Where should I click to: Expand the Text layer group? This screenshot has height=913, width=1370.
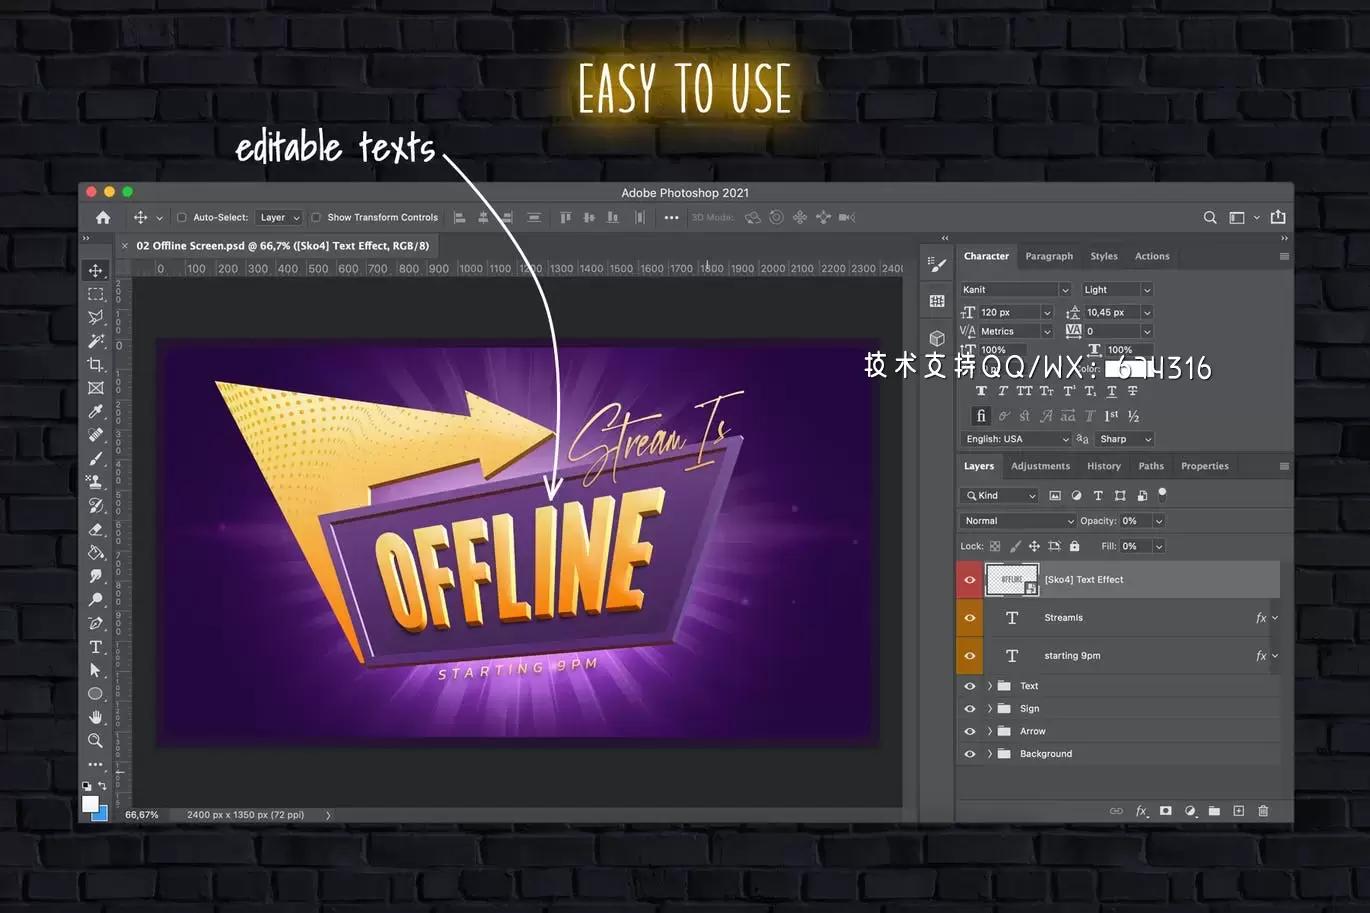click(x=990, y=686)
